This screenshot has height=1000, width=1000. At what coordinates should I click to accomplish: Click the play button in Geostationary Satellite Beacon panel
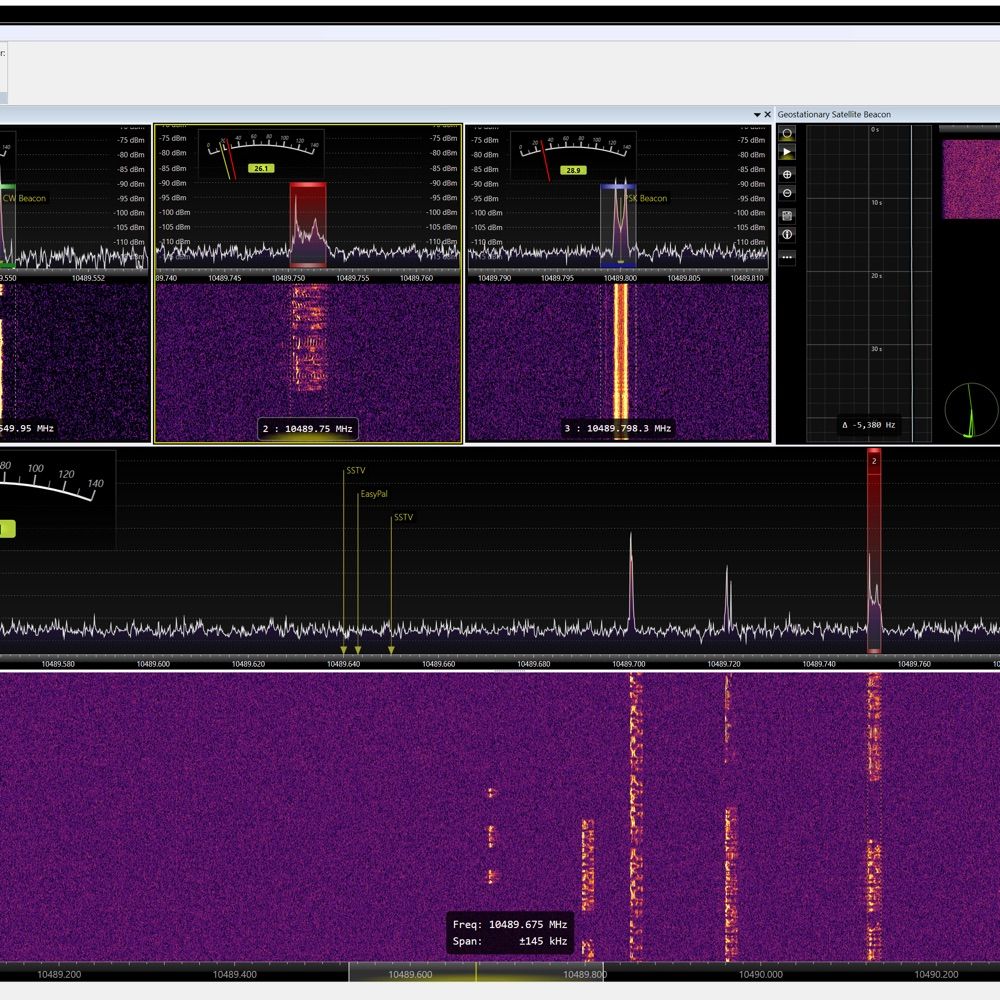pos(787,152)
